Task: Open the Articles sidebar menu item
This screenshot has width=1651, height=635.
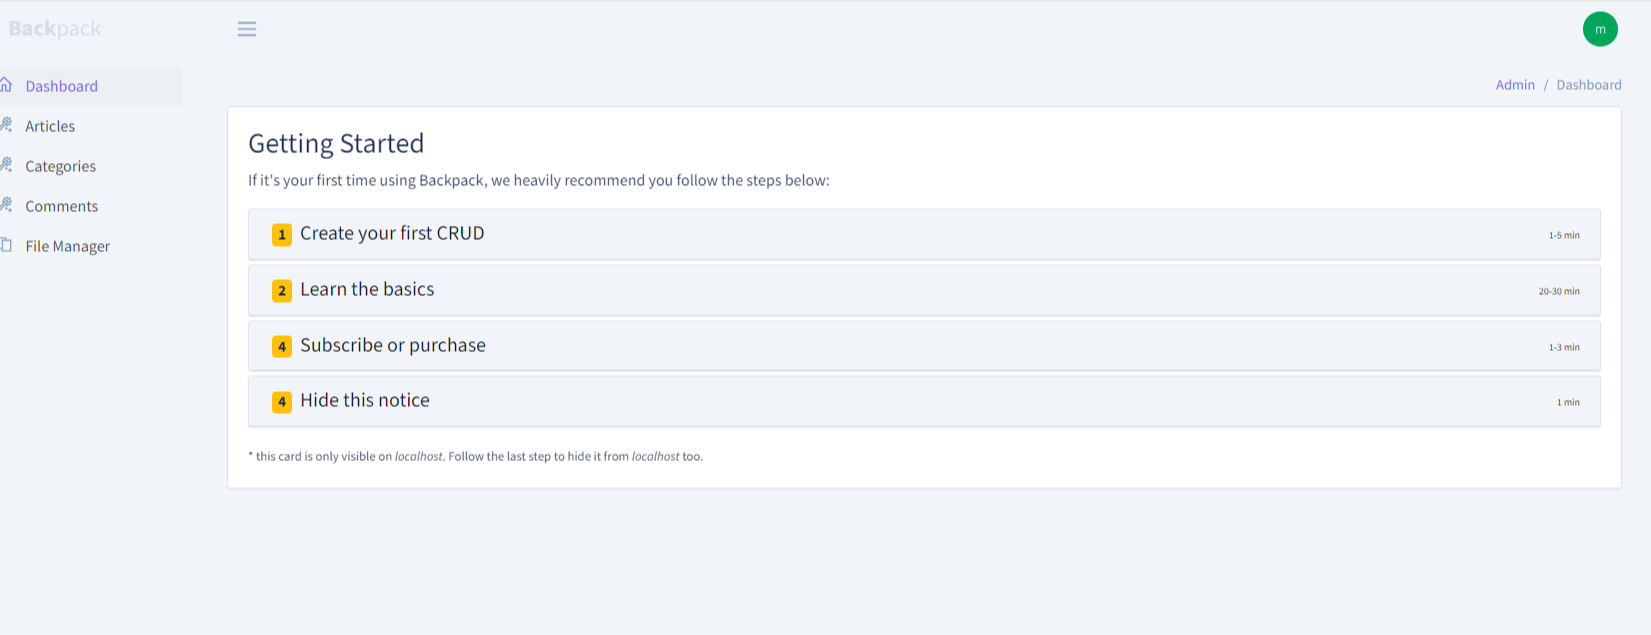Action: click(50, 126)
